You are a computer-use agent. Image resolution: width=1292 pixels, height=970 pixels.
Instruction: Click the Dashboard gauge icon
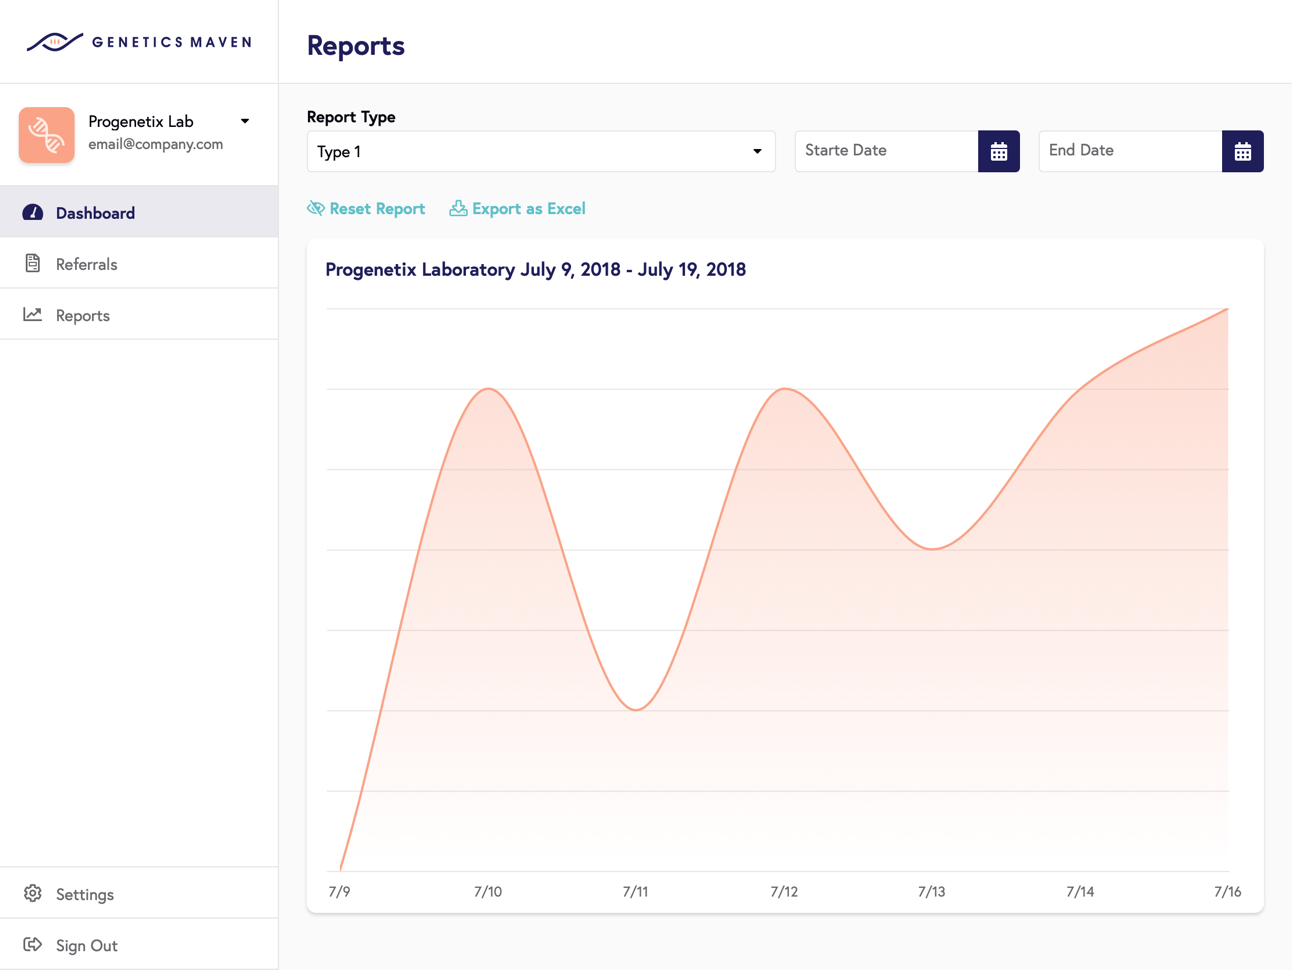click(33, 212)
